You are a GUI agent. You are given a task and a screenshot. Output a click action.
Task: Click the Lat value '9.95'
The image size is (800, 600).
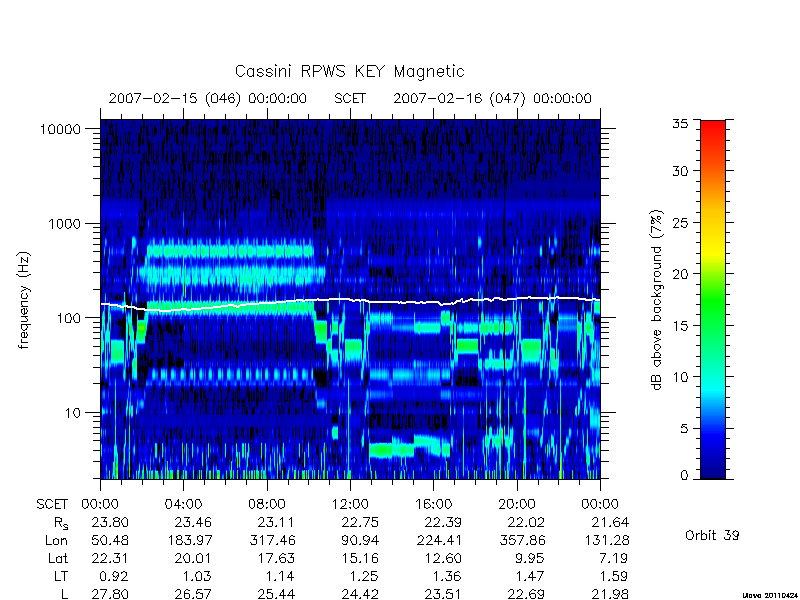[x=530, y=558]
